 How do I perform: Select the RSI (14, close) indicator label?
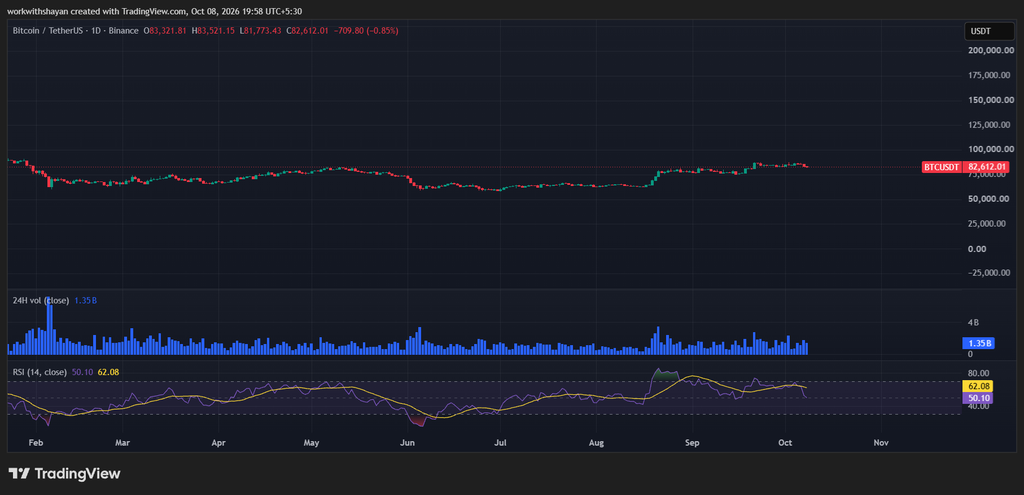pyautogui.click(x=40, y=372)
